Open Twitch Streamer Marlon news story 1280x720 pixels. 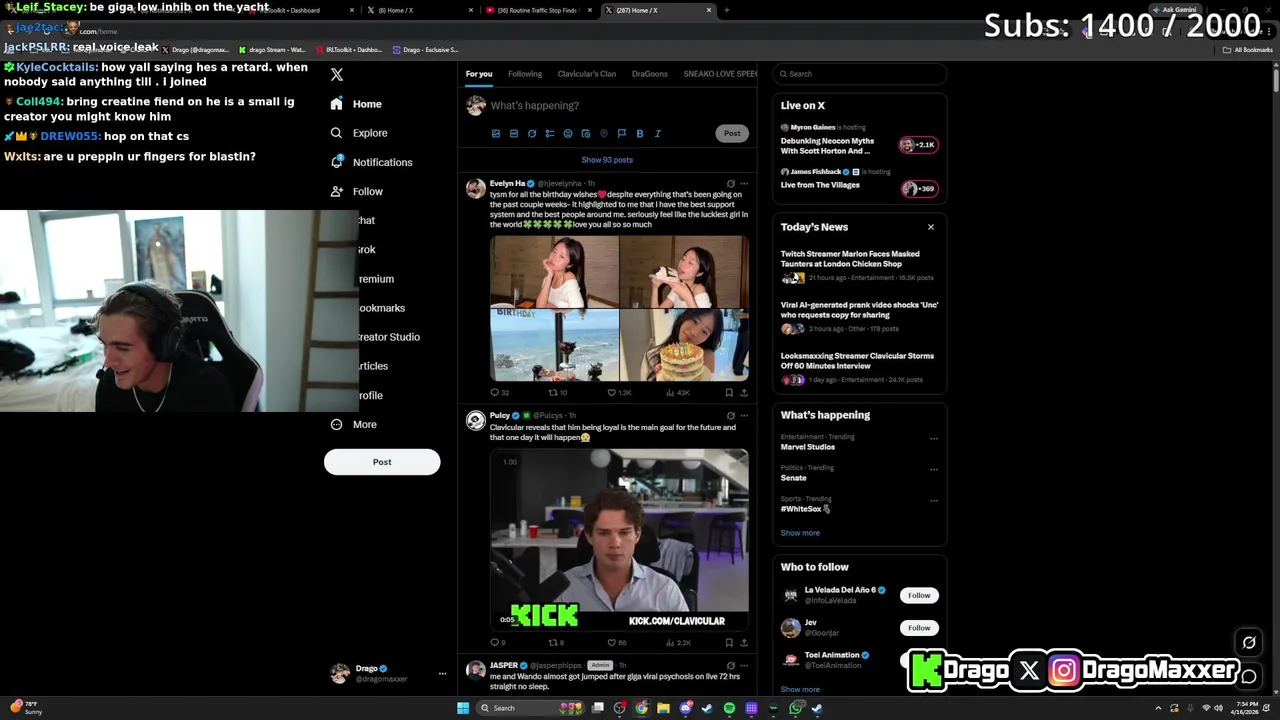859,265
